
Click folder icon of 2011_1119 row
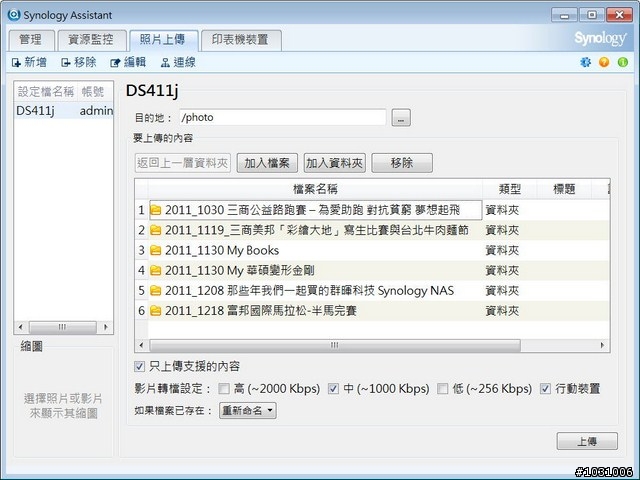[x=156, y=230]
